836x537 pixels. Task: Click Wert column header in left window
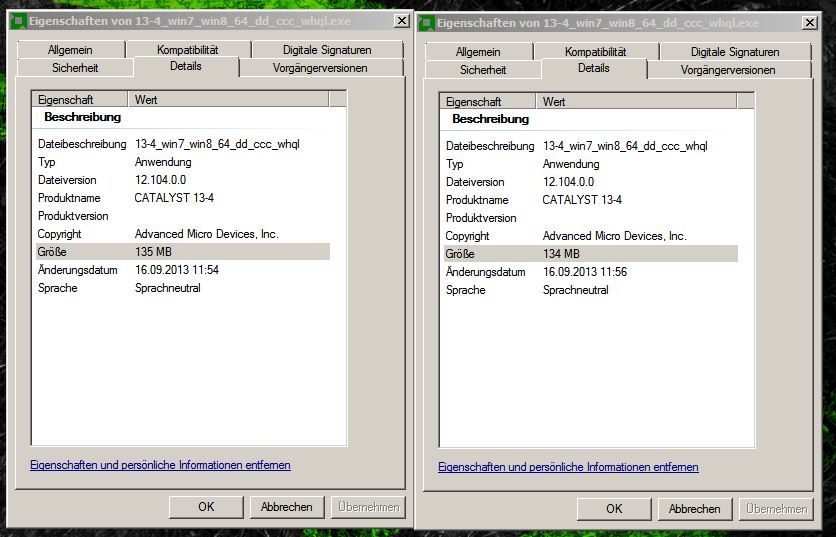pyautogui.click(x=228, y=100)
